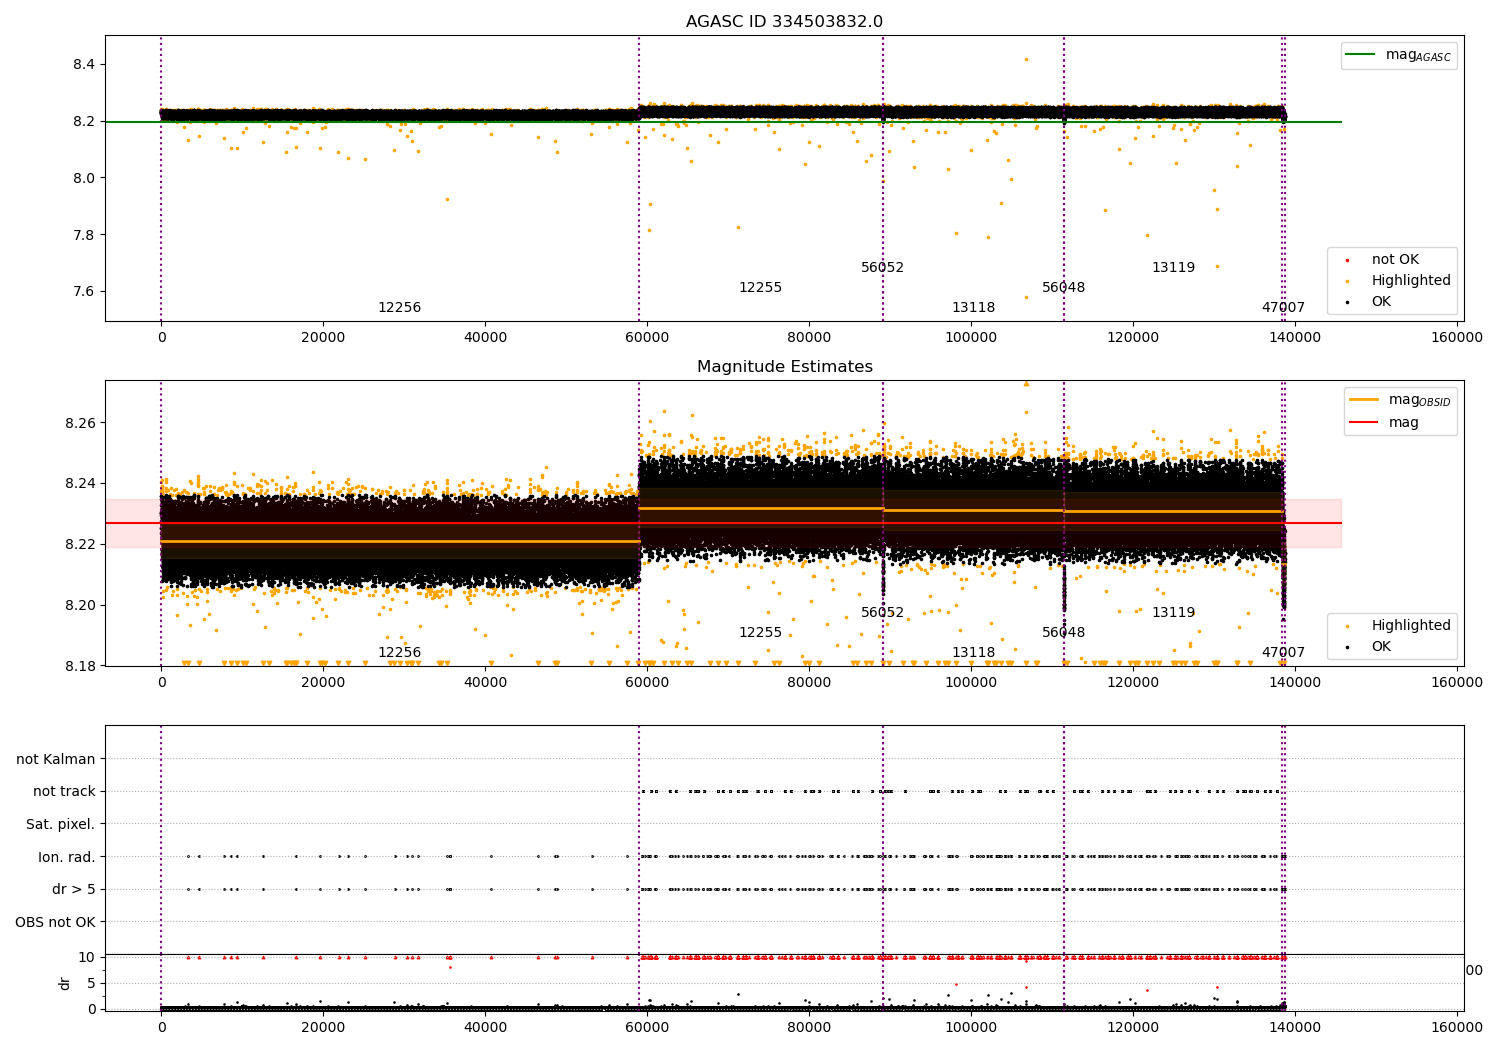Click the 8.22 y-axis tick label

coord(80,544)
